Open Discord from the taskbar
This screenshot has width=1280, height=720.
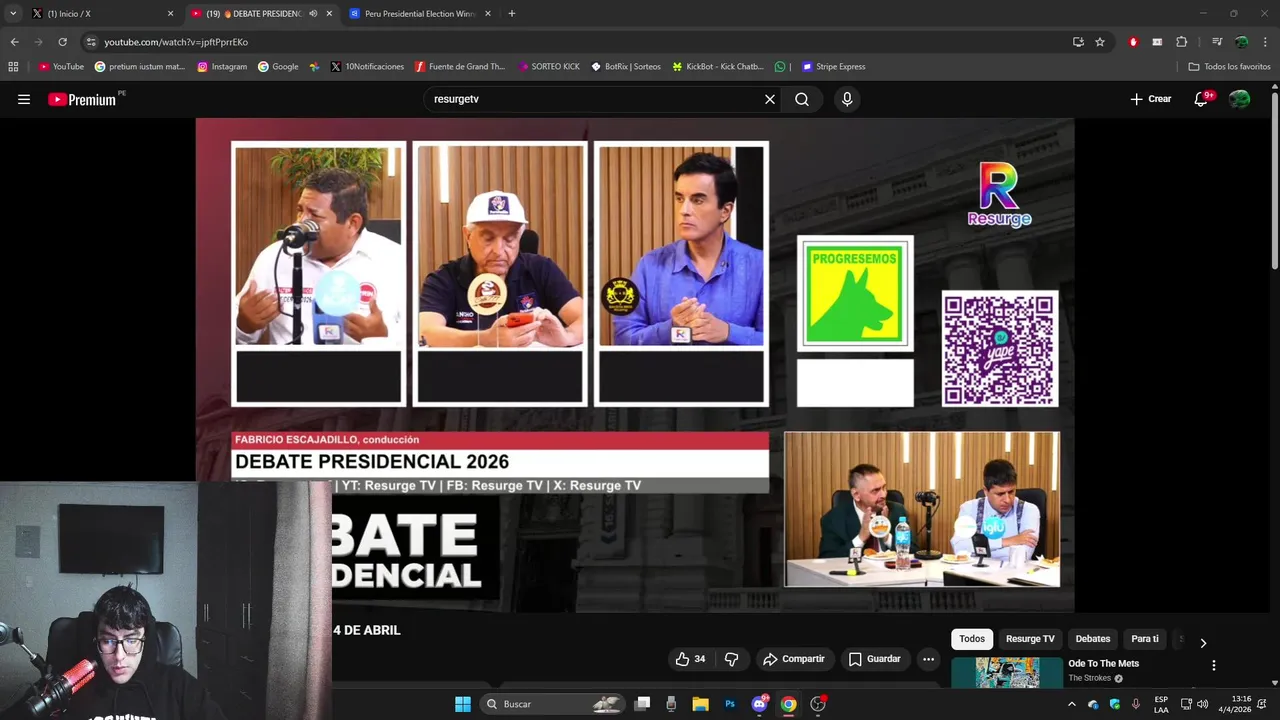(x=760, y=704)
